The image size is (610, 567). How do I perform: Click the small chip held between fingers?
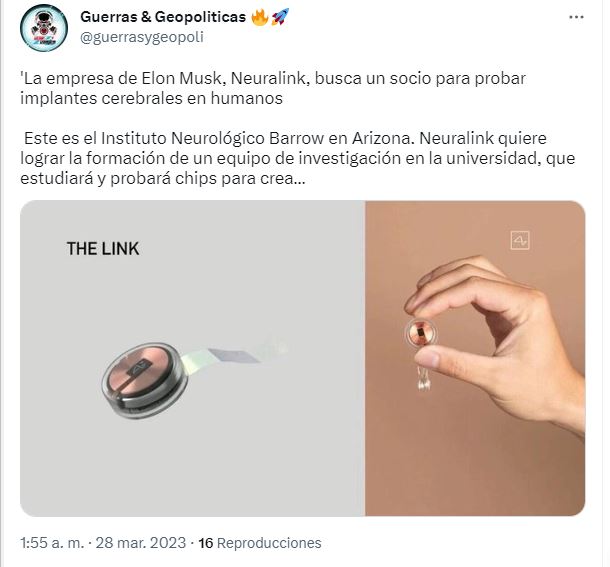pos(419,333)
